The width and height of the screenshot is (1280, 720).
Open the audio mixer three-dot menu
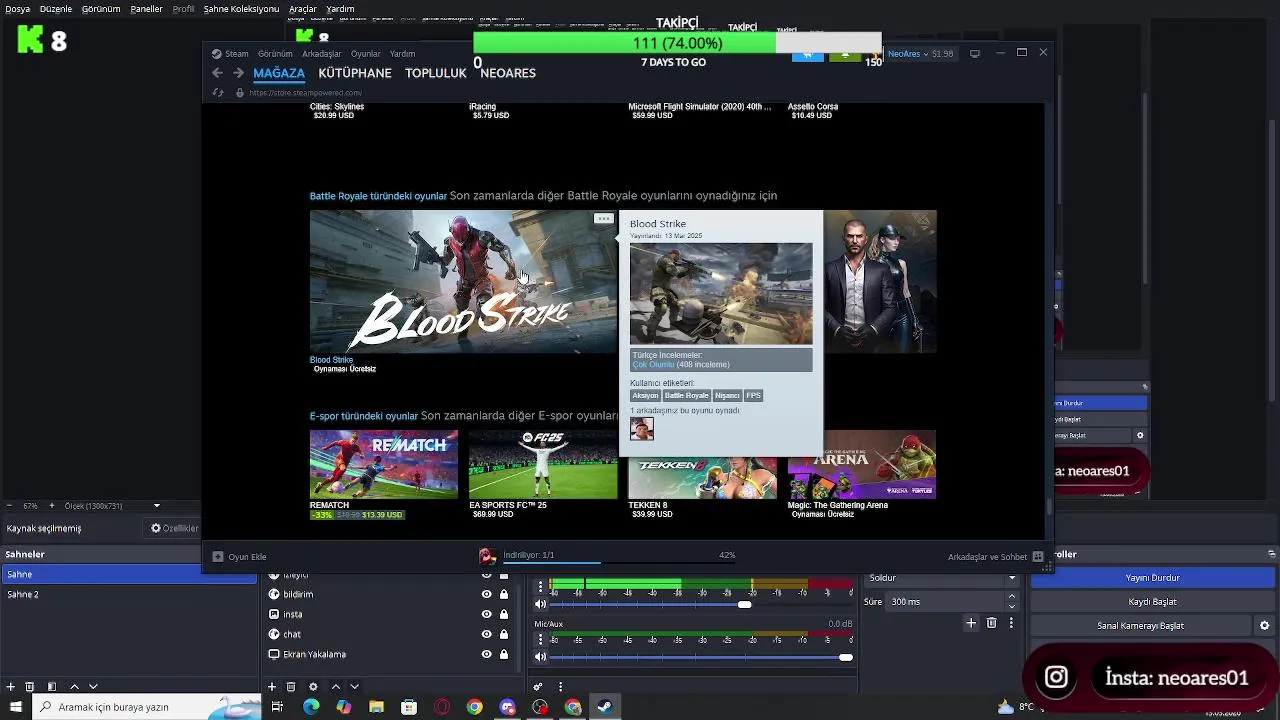tap(560, 687)
